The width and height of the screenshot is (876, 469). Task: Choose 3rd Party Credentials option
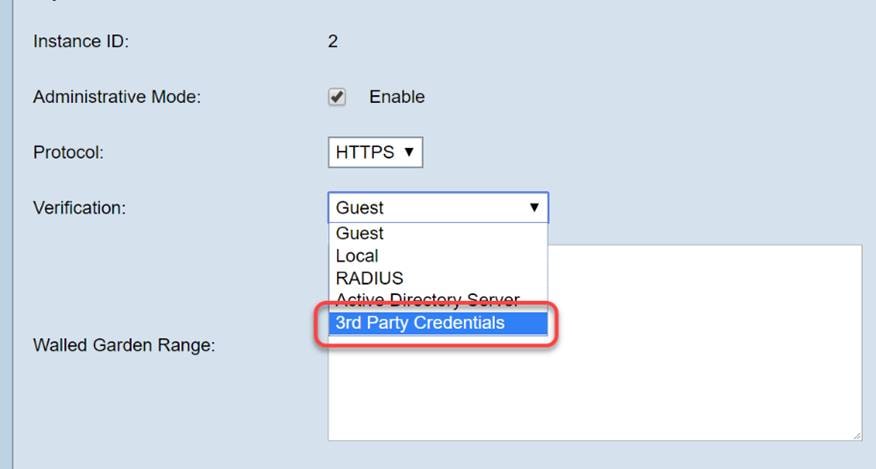(420, 323)
